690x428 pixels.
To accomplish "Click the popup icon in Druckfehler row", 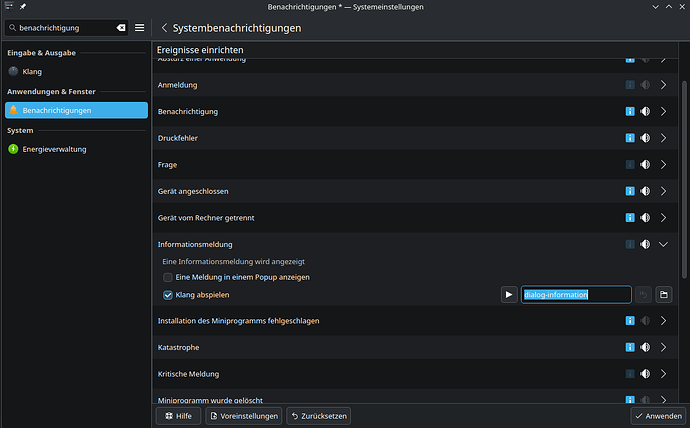I will [630, 138].
